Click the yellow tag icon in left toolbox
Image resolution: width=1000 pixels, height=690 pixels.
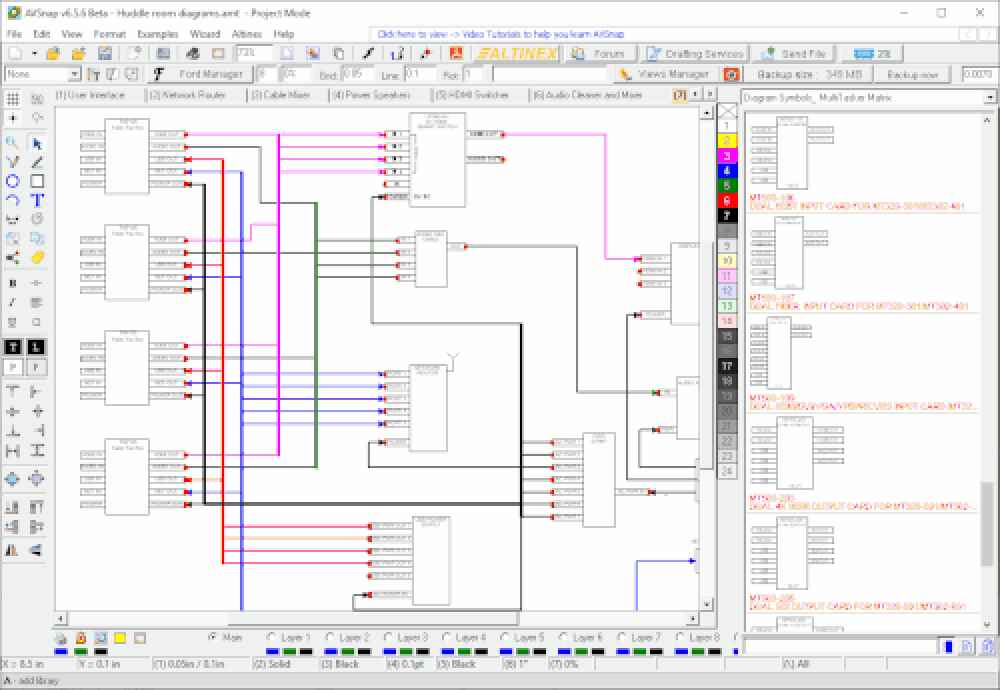pos(37,258)
